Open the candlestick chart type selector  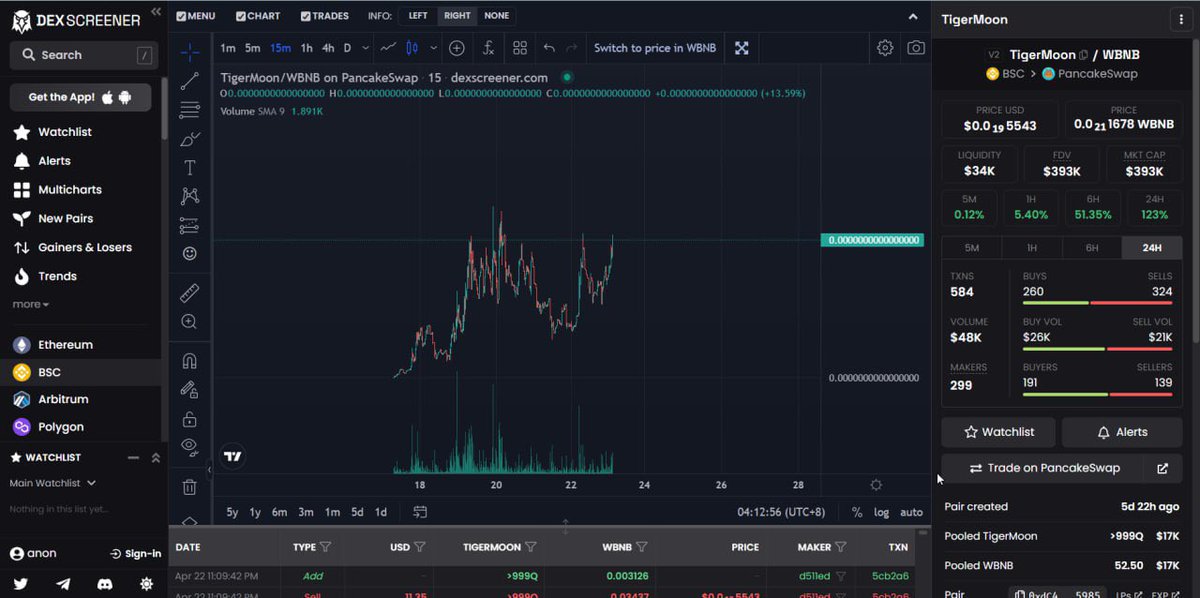[x=413, y=48]
